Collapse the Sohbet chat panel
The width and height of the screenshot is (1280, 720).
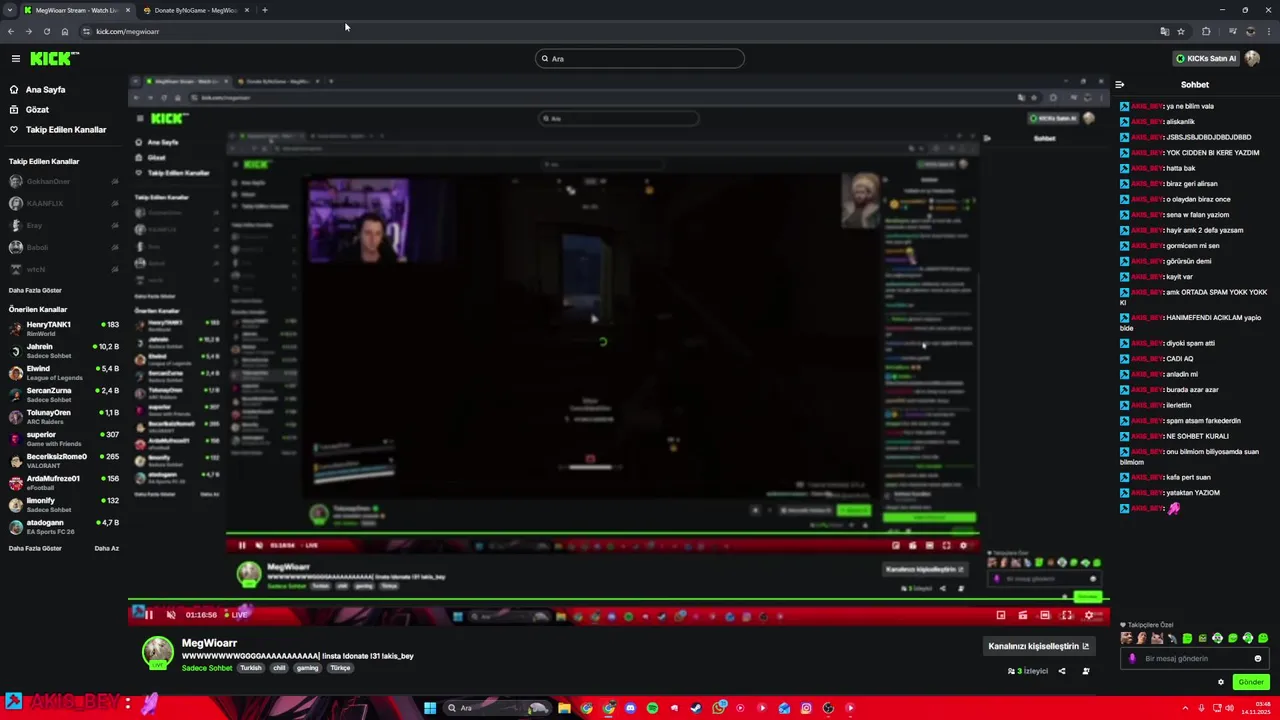tap(1120, 85)
